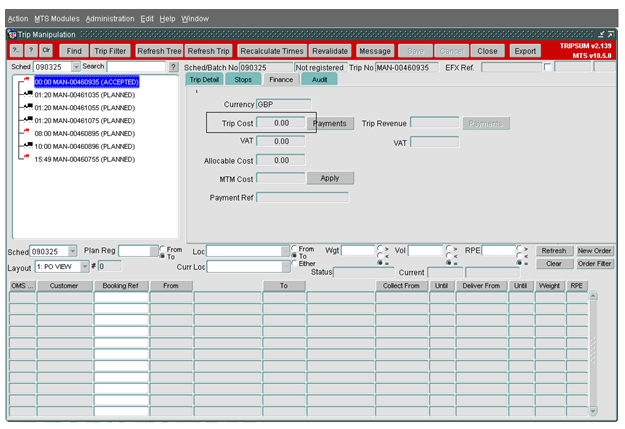Click the Order Filter button

(x=594, y=264)
